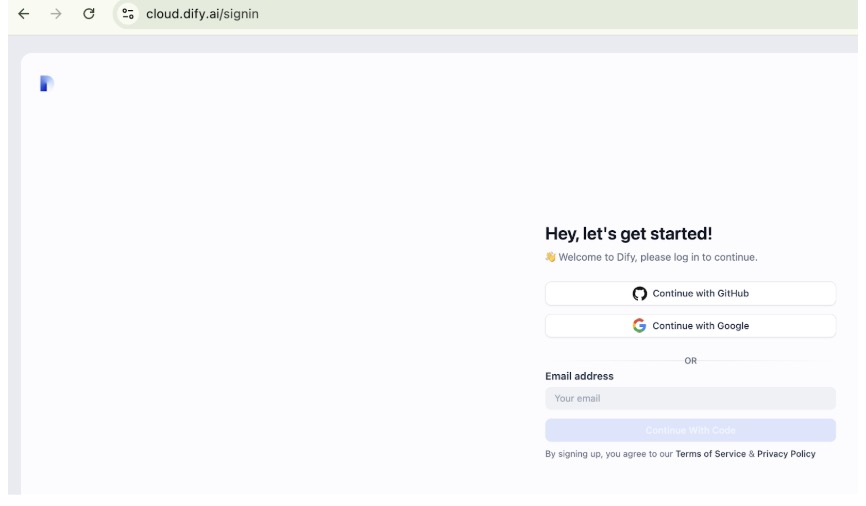Image resolution: width=866 pixels, height=506 pixels.
Task: Go back using browser back arrow
Action: 23,14
